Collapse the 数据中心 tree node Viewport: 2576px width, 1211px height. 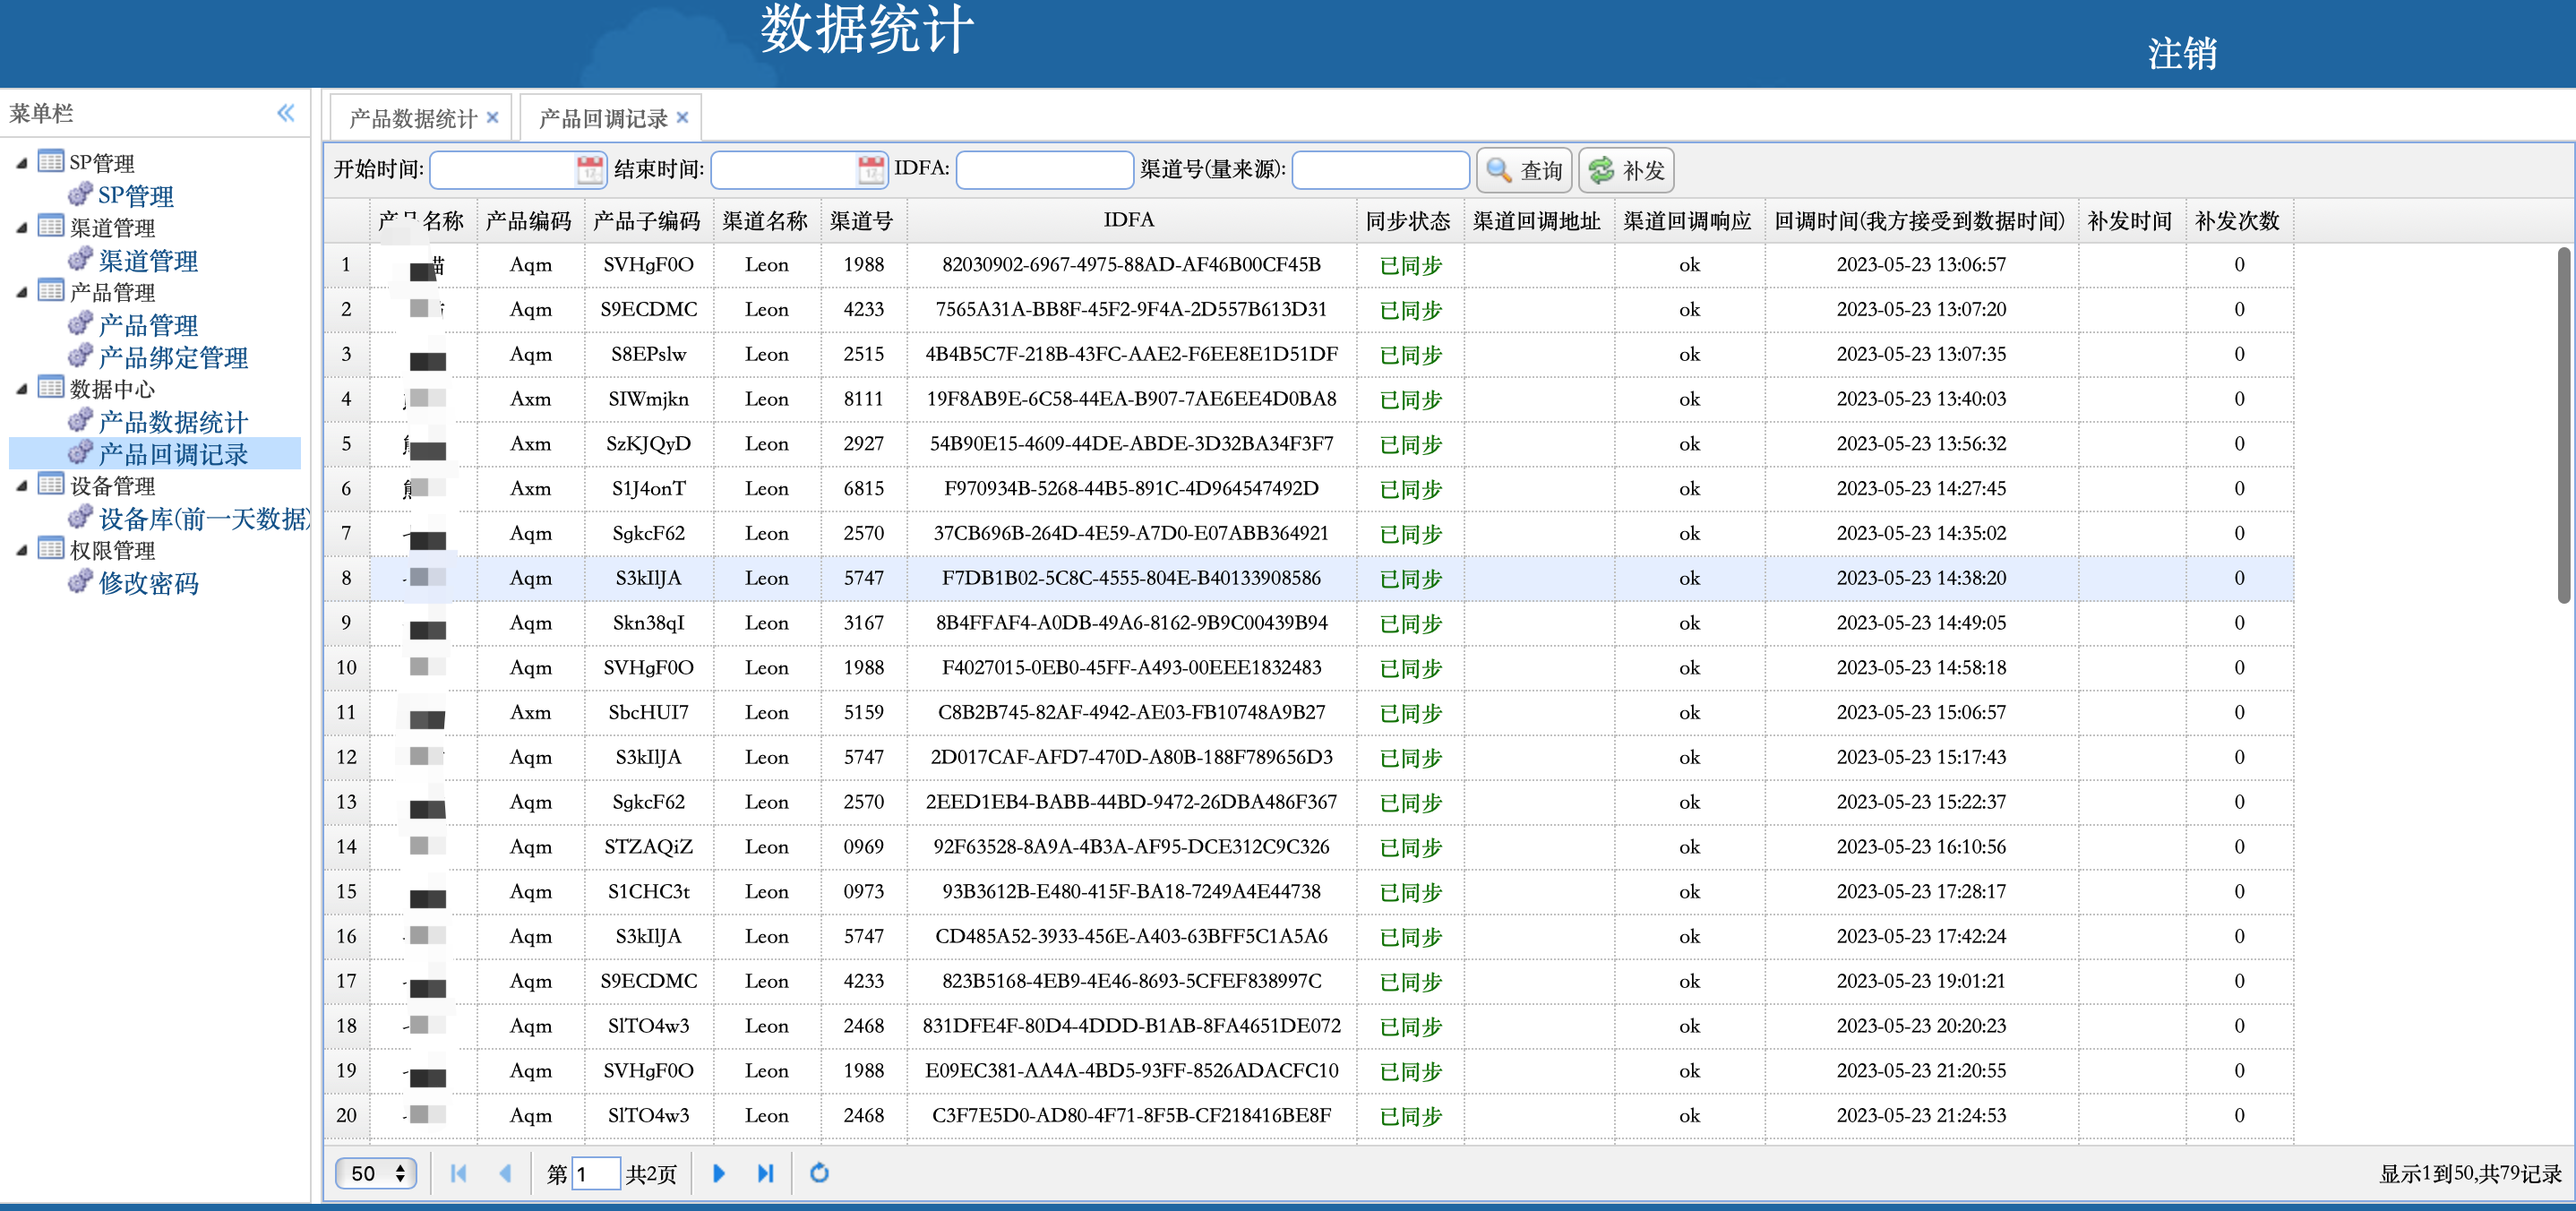pyautogui.click(x=21, y=390)
